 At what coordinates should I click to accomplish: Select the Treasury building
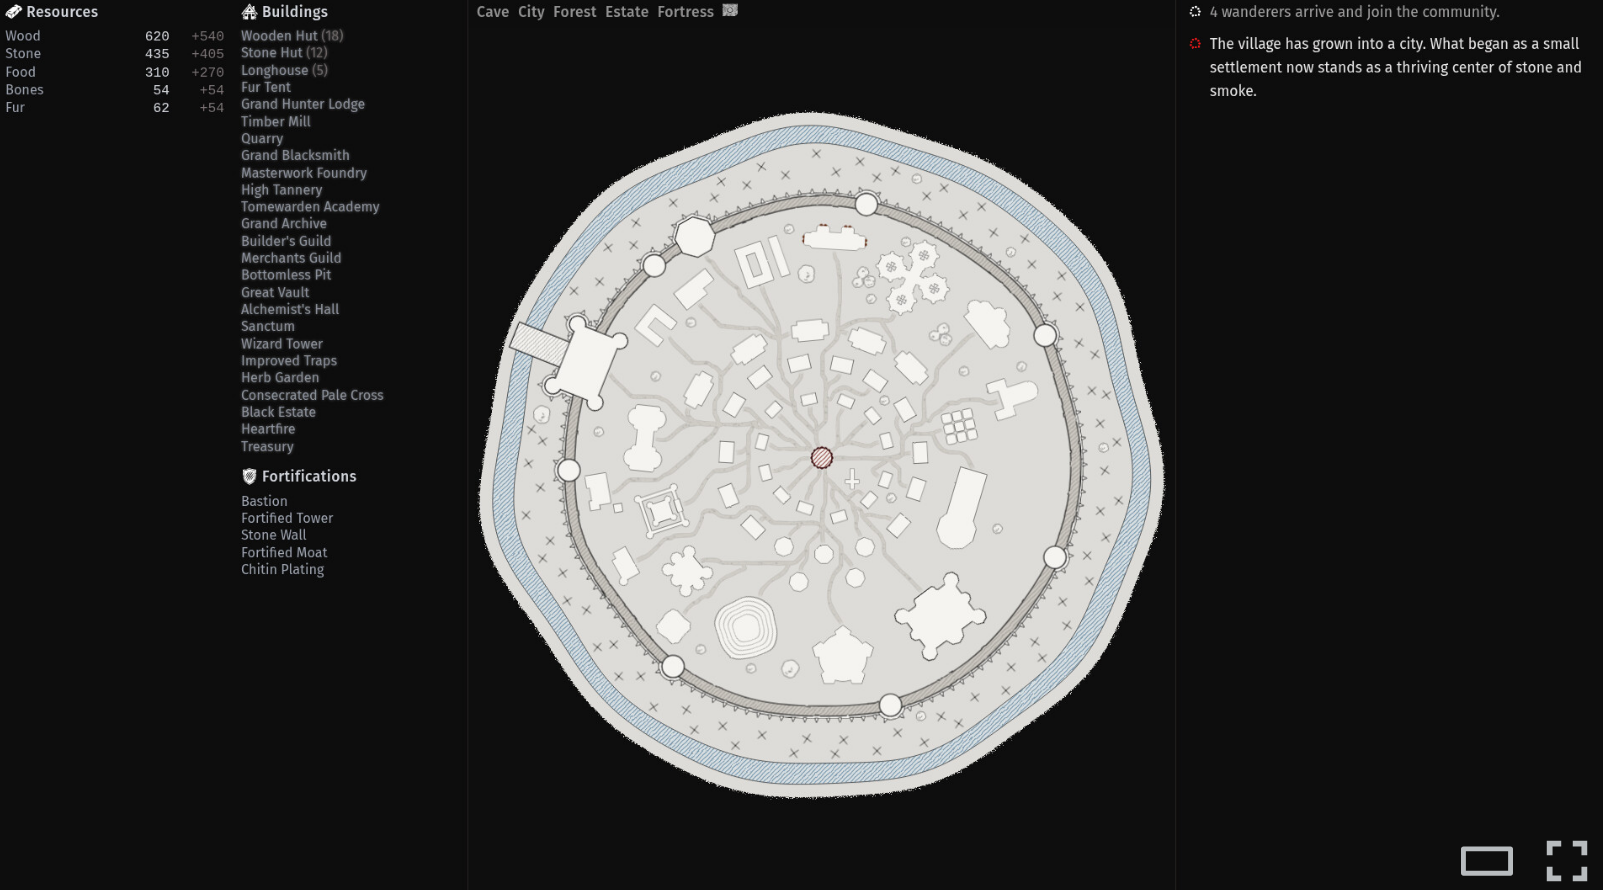coord(267,446)
